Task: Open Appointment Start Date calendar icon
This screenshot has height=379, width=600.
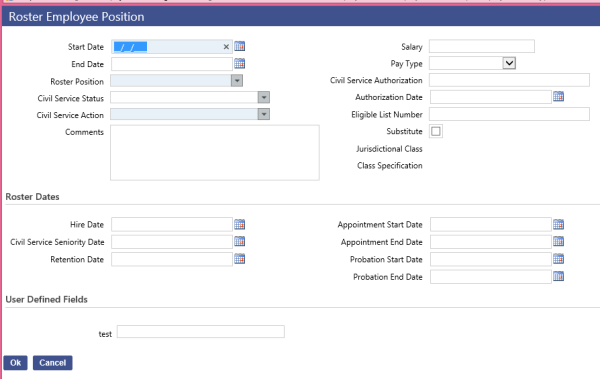Action: pyautogui.click(x=558, y=224)
